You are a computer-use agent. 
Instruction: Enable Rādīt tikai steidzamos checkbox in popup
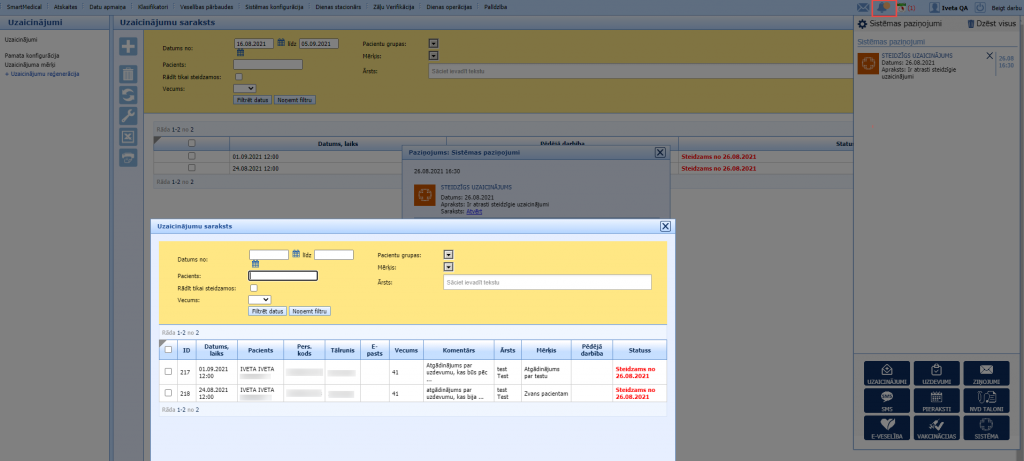pyautogui.click(x=254, y=288)
